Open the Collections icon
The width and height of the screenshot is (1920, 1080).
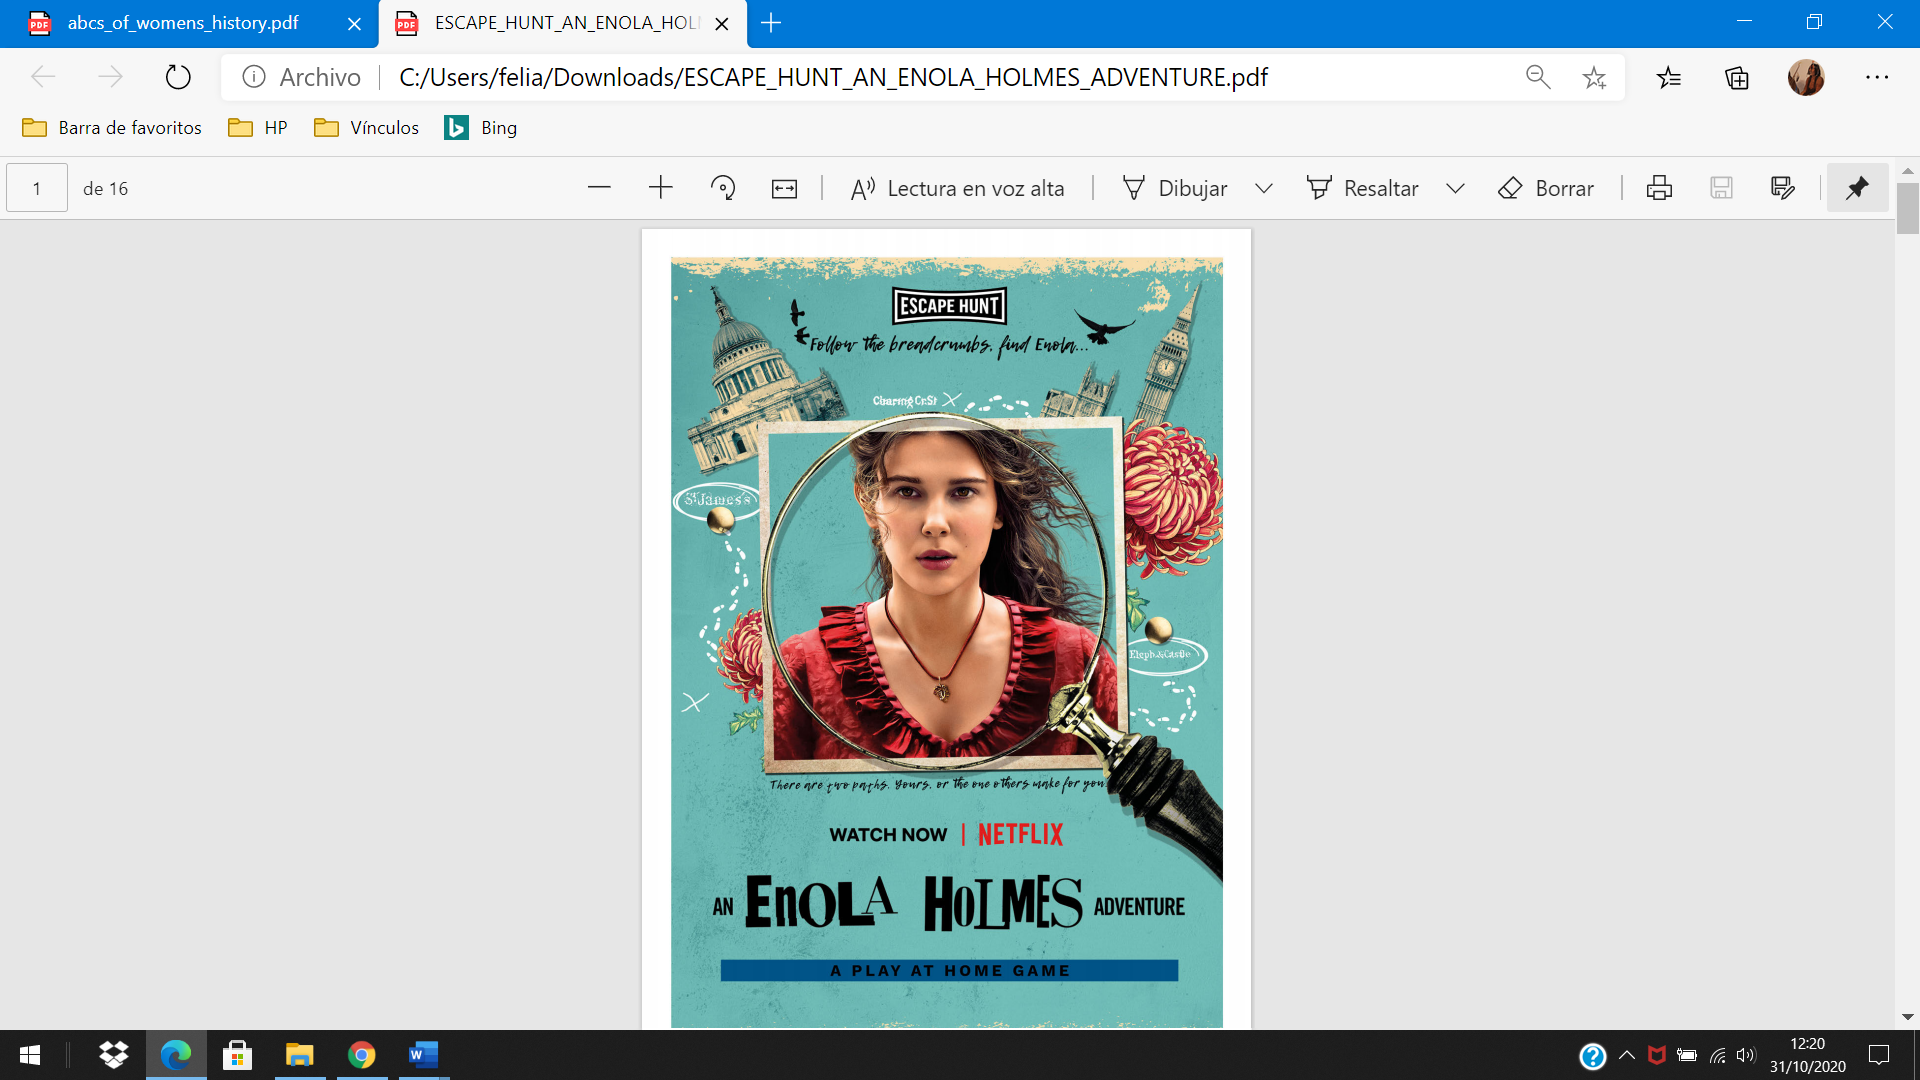coord(1737,77)
